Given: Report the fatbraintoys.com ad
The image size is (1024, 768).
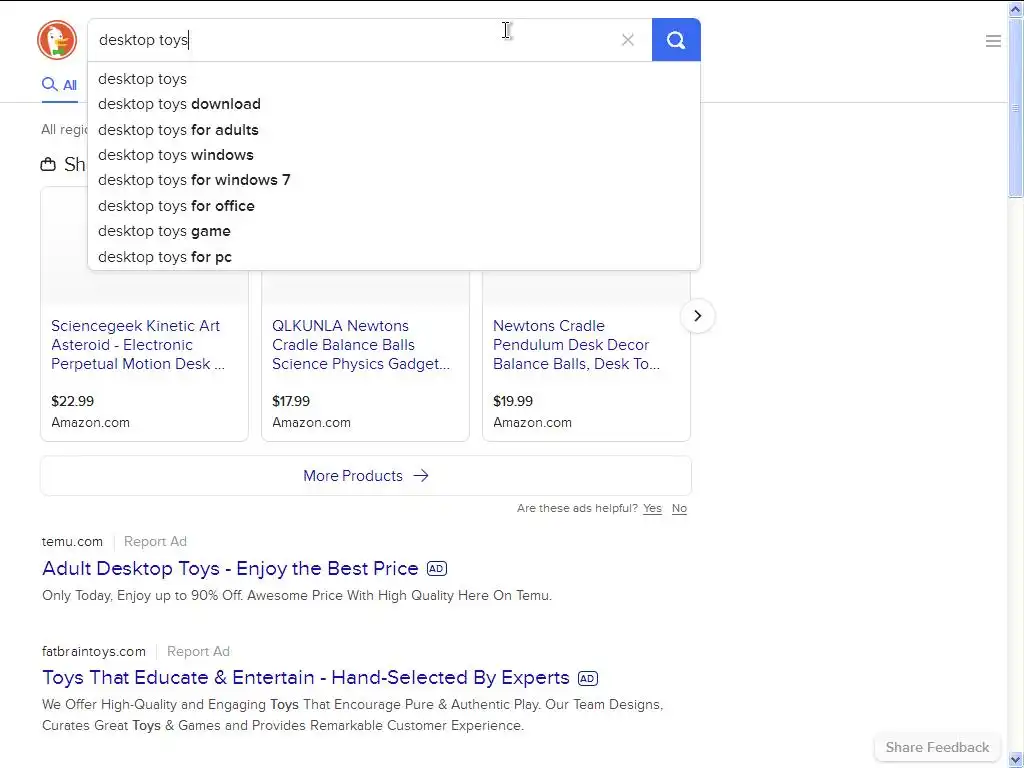Looking at the screenshot, I should click(199, 651).
